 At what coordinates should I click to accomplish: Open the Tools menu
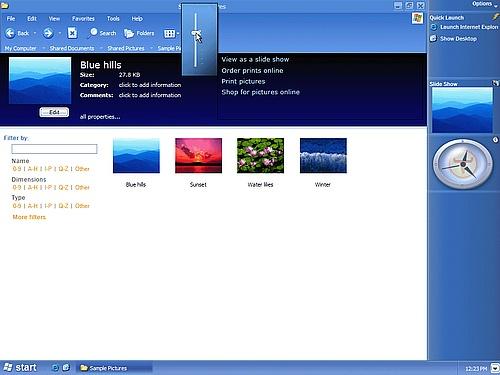point(113,19)
